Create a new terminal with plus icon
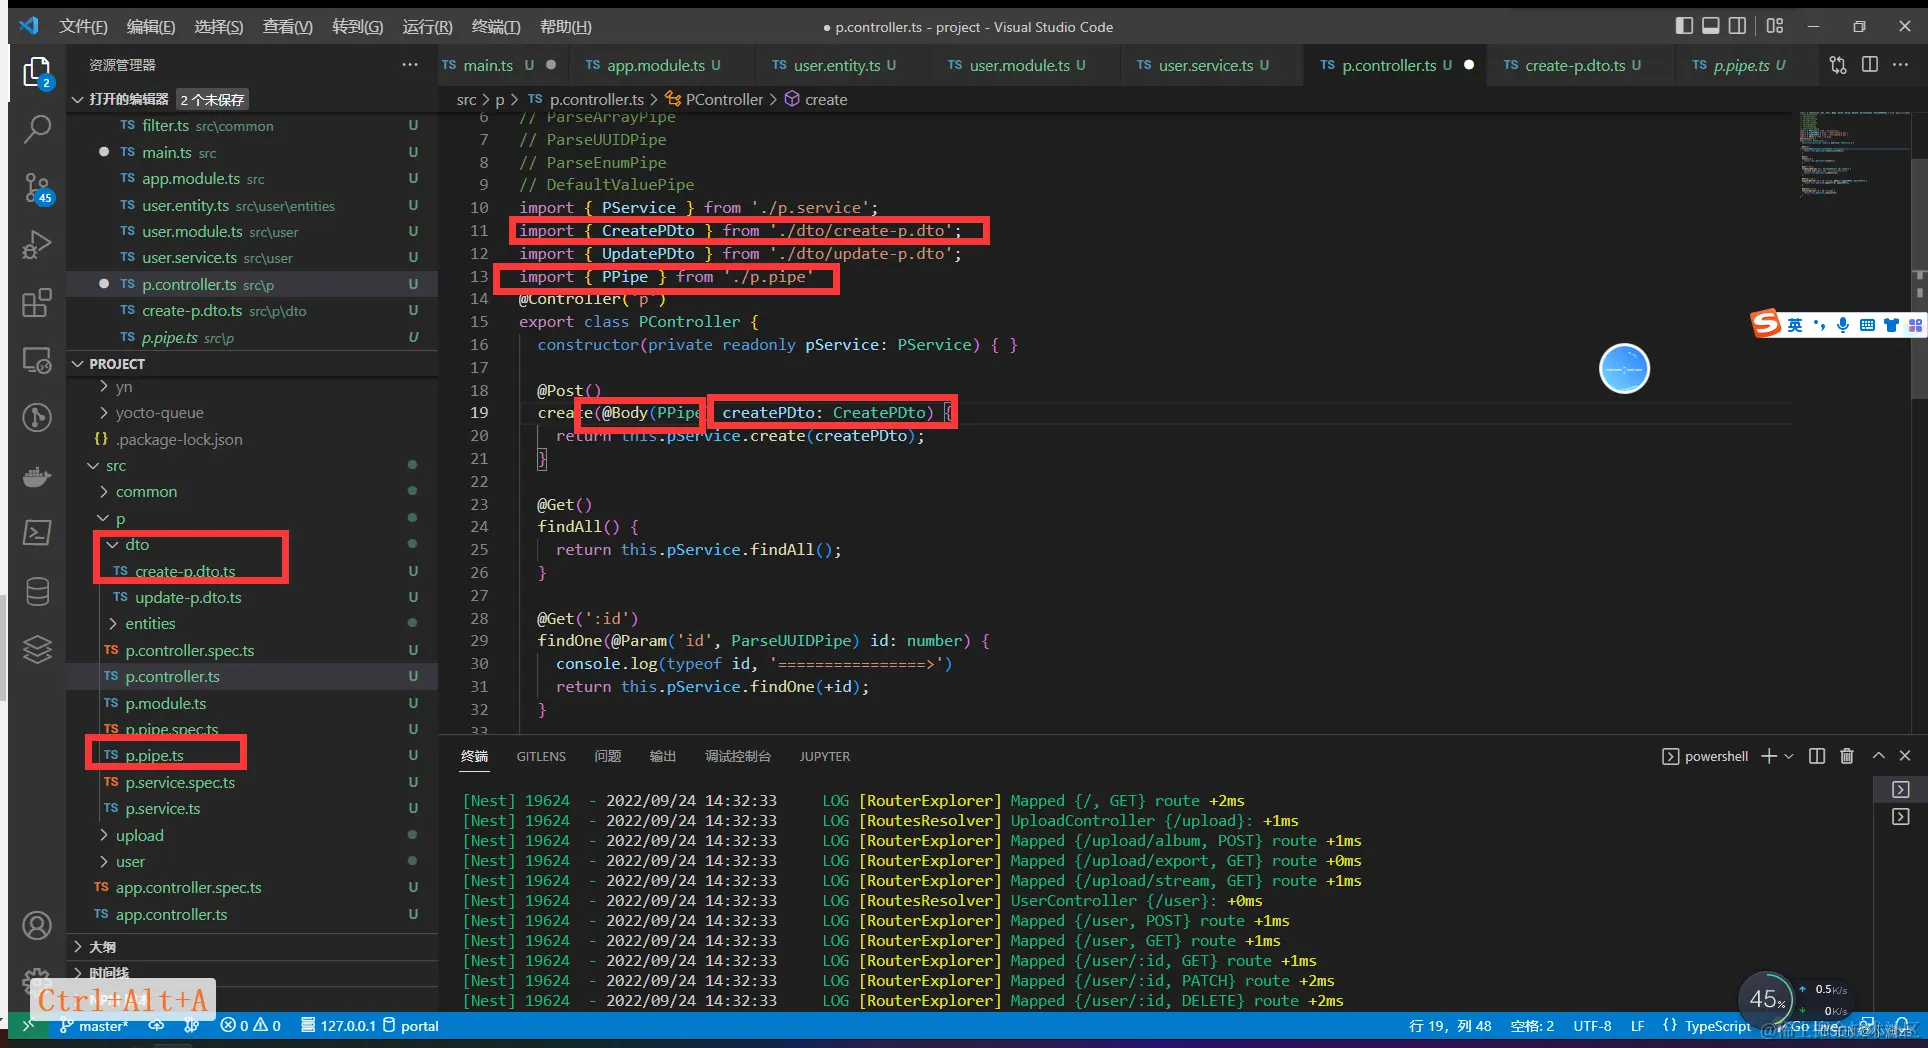Viewport: 1928px width, 1048px height. pyautogui.click(x=1768, y=756)
